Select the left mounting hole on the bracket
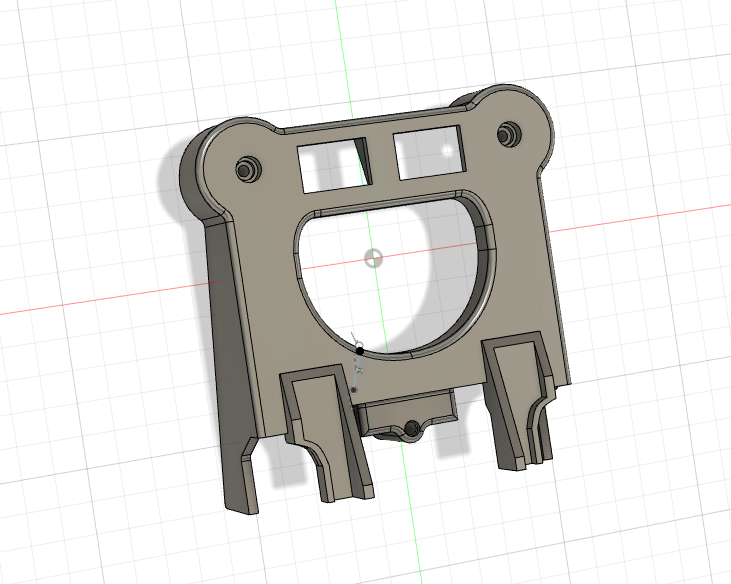Image resolution: width=731 pixels, height=584 pixels. tap(247, 169)
